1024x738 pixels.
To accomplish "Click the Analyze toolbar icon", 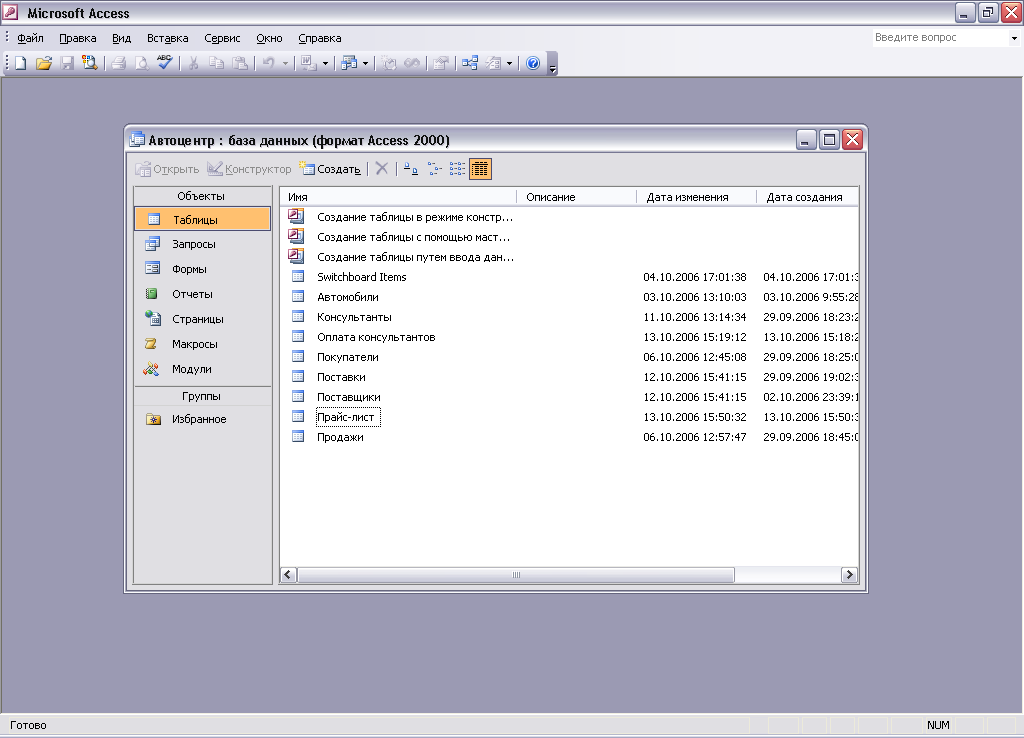I will click(x=349, y=63).
